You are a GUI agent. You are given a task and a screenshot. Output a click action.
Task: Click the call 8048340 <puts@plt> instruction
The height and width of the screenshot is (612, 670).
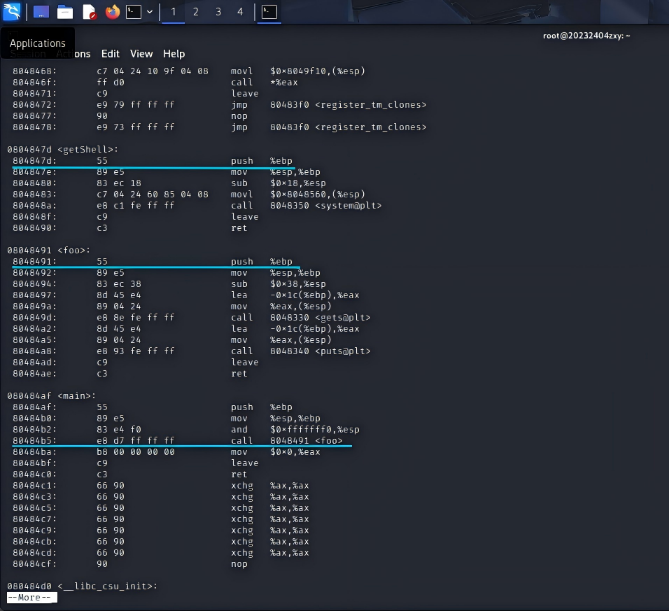point(301,351)
